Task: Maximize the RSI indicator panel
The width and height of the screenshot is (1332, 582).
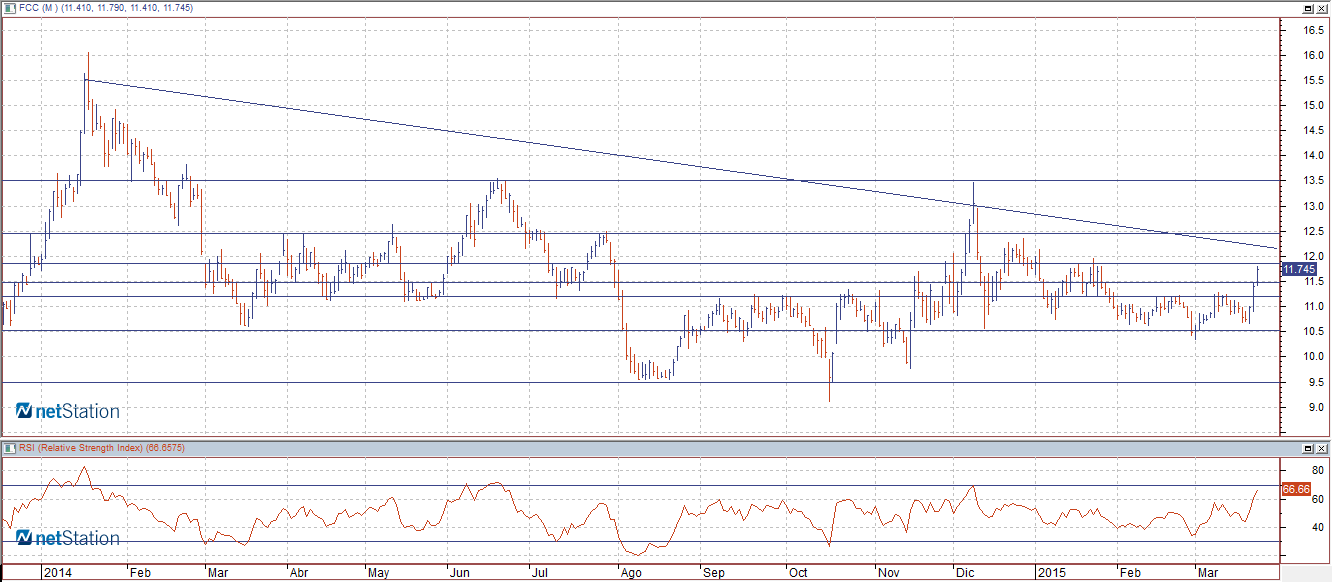Action: [1308, 447]
